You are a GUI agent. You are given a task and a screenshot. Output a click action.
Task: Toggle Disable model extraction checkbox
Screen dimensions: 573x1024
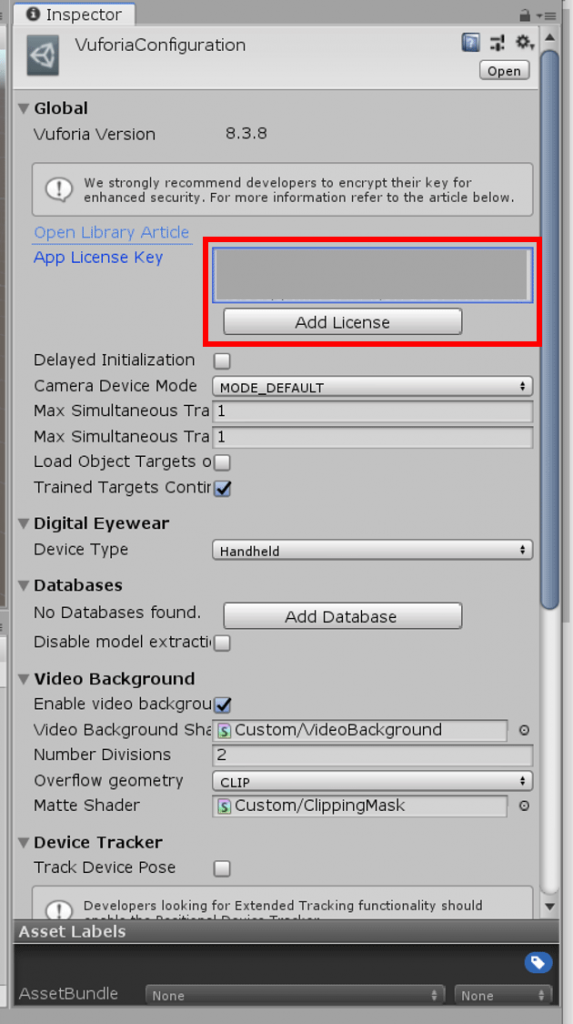click(x=222, y=643)
